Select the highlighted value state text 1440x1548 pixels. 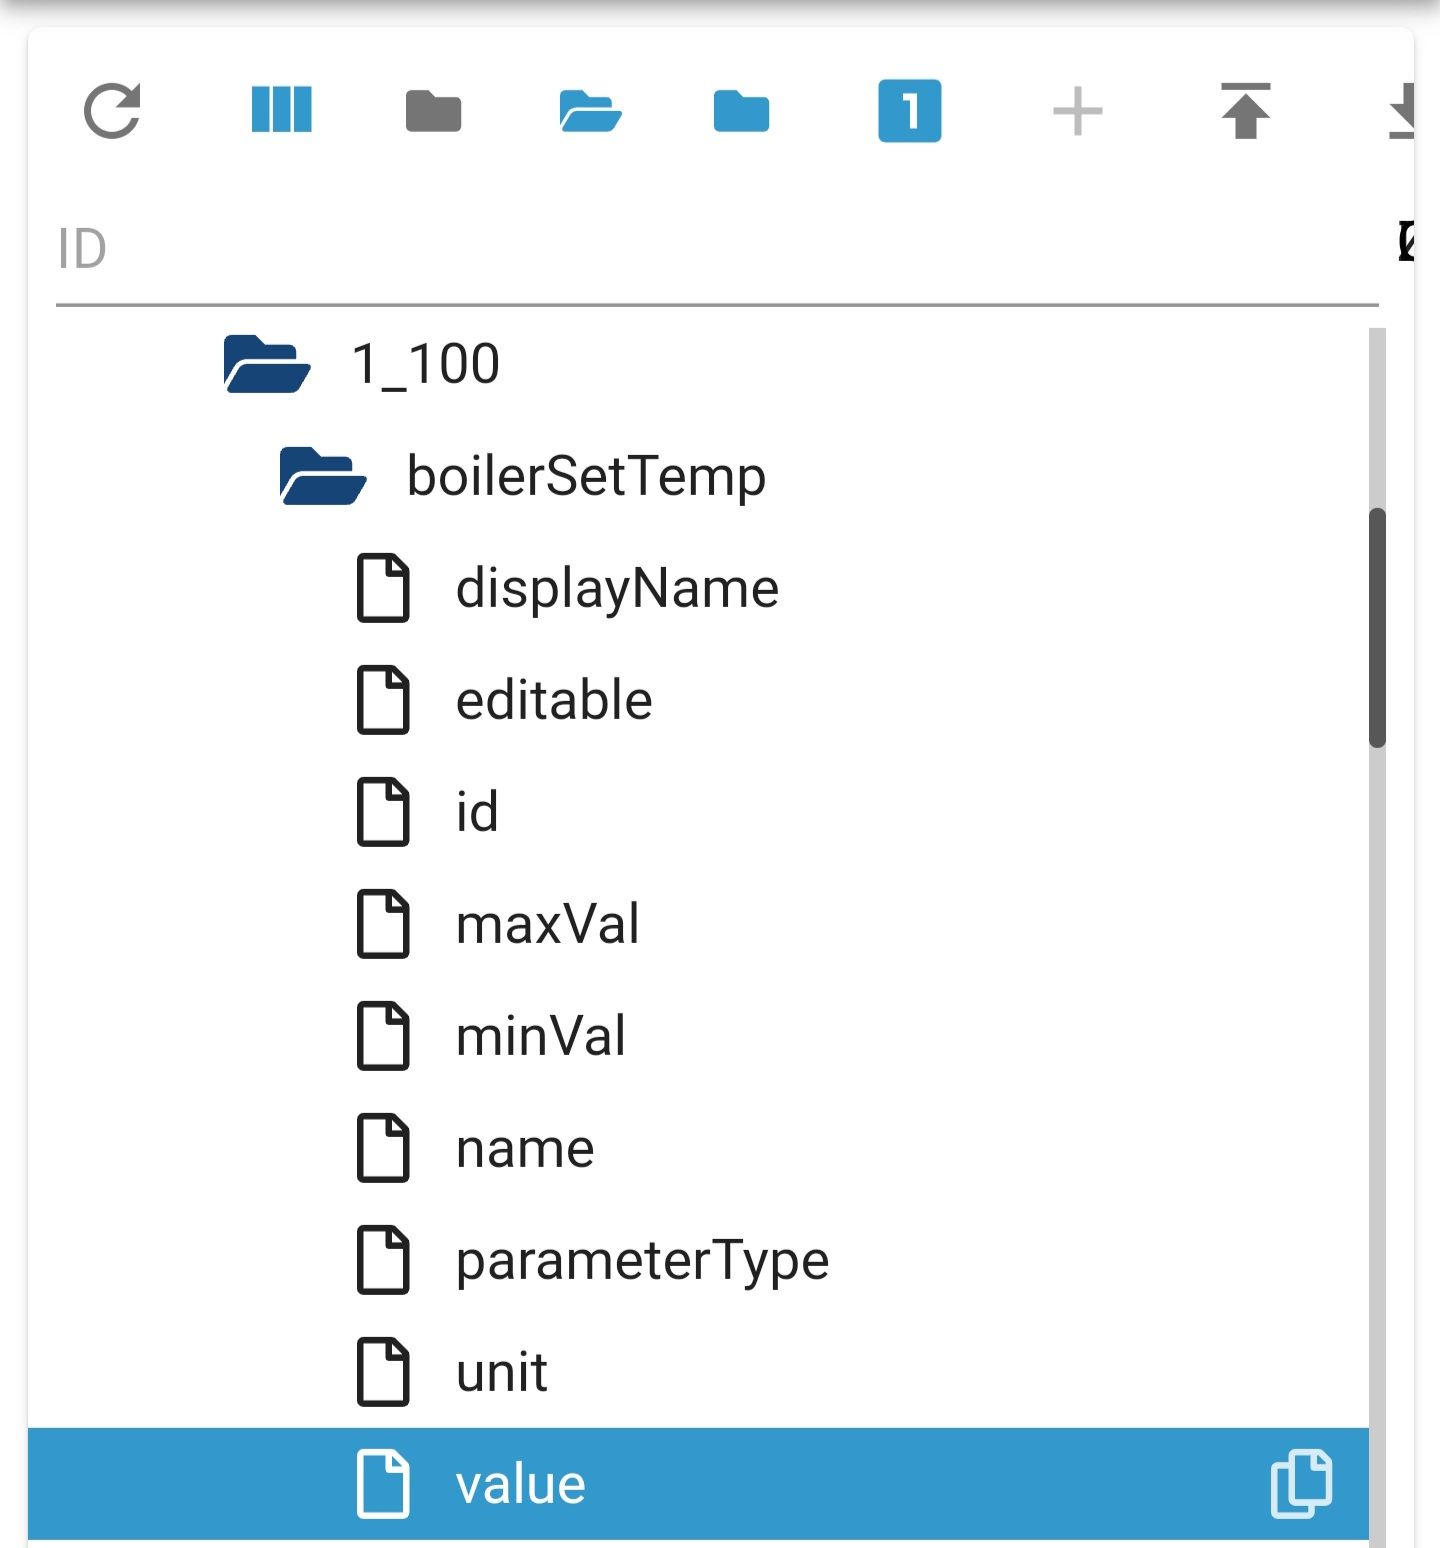pos(520,1485)
